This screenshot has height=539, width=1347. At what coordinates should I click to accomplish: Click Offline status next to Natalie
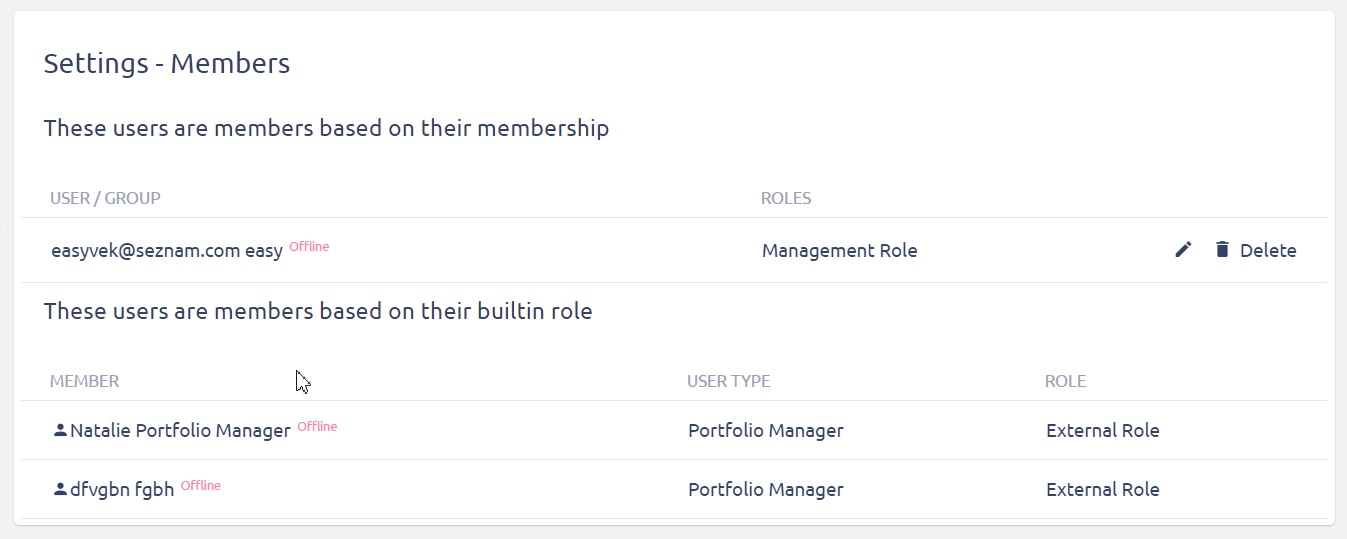[317, 426]
